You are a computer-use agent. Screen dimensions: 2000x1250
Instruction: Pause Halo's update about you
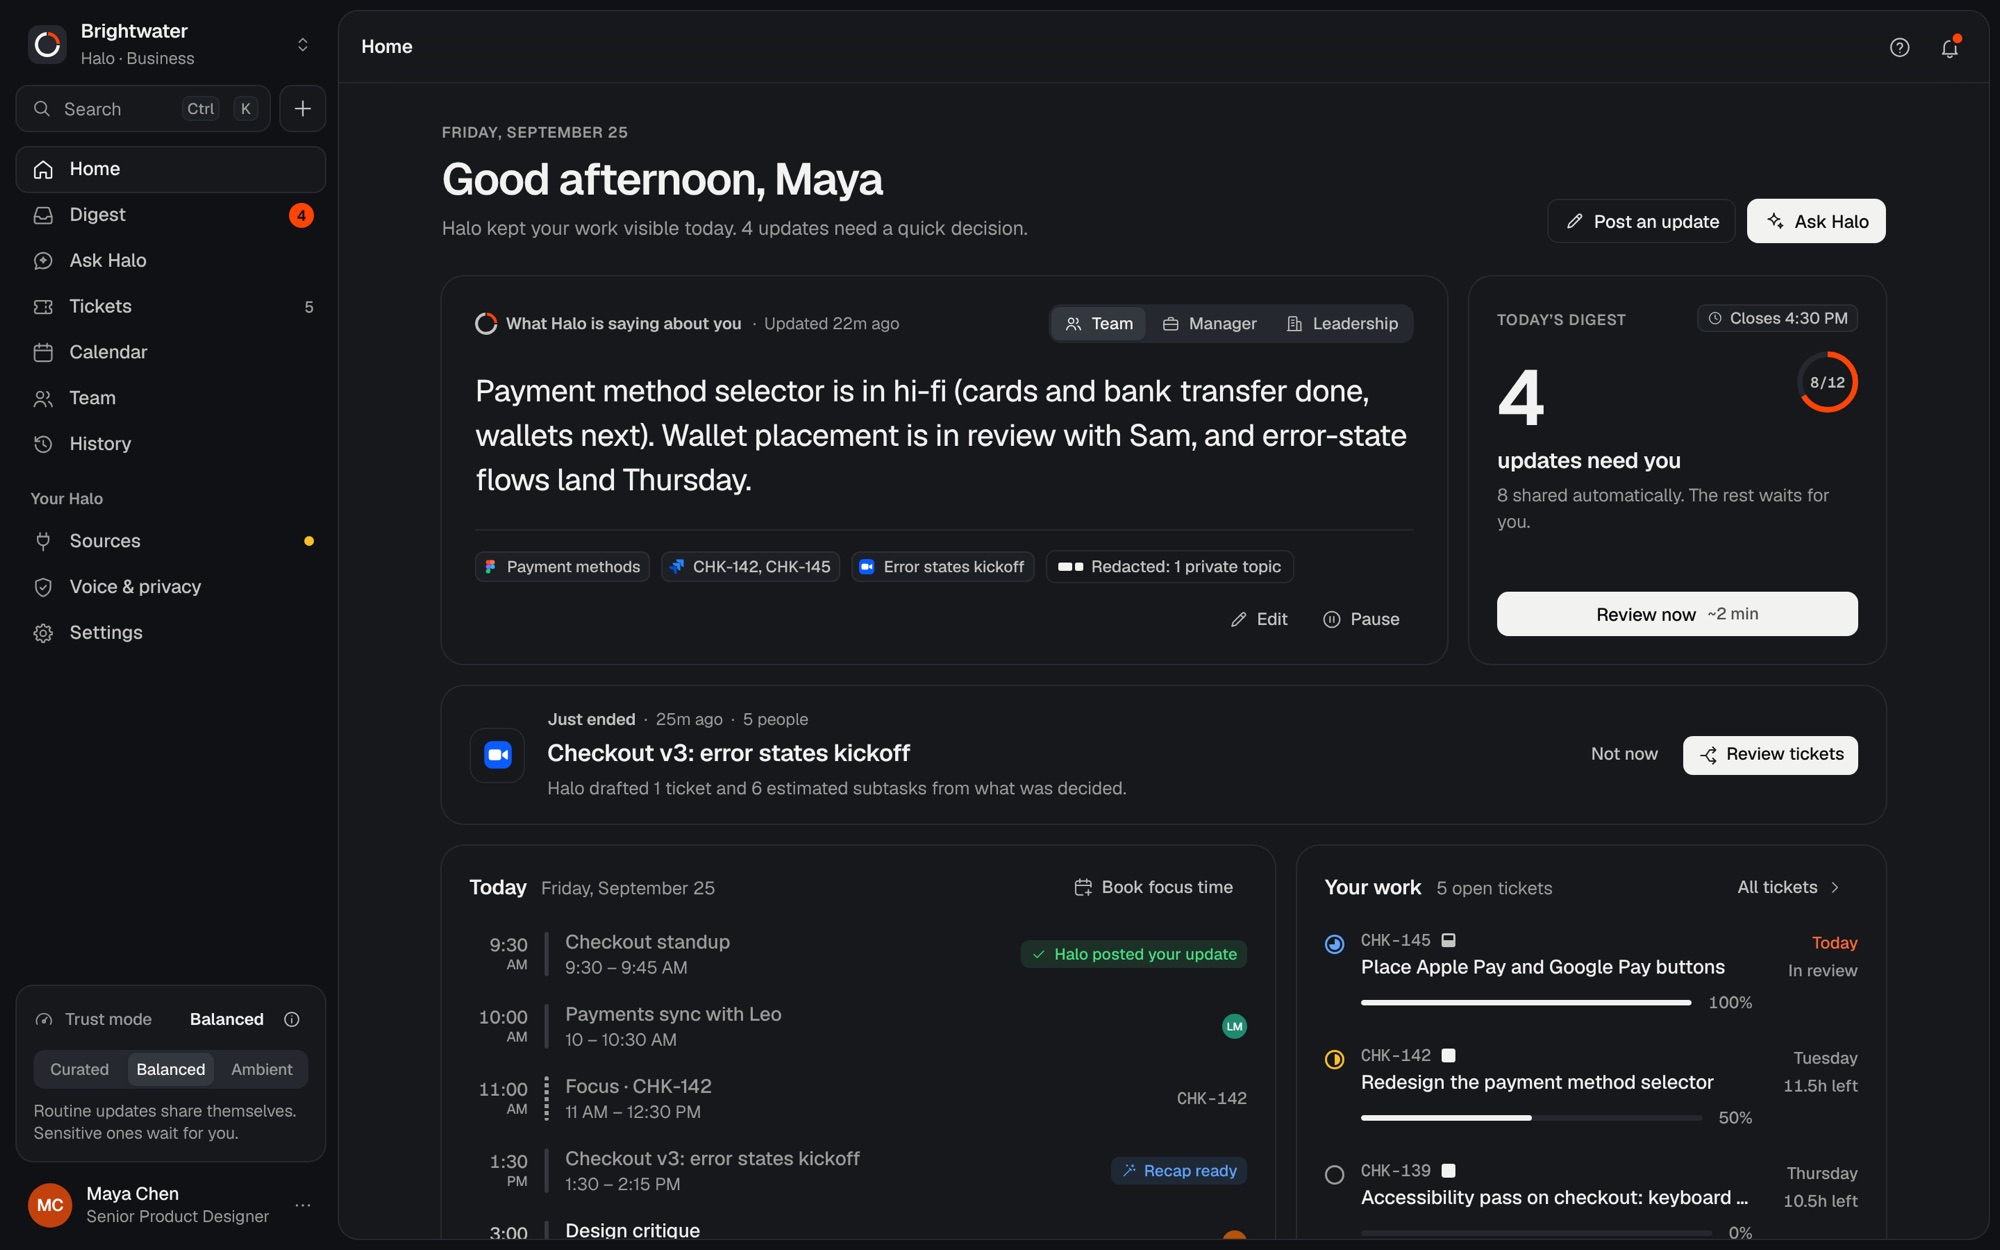click(1361, 619)
